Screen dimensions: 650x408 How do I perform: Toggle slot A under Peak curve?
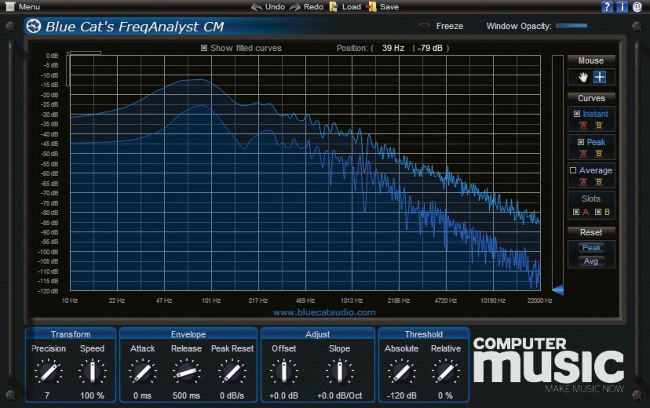[x=583, y=154]
